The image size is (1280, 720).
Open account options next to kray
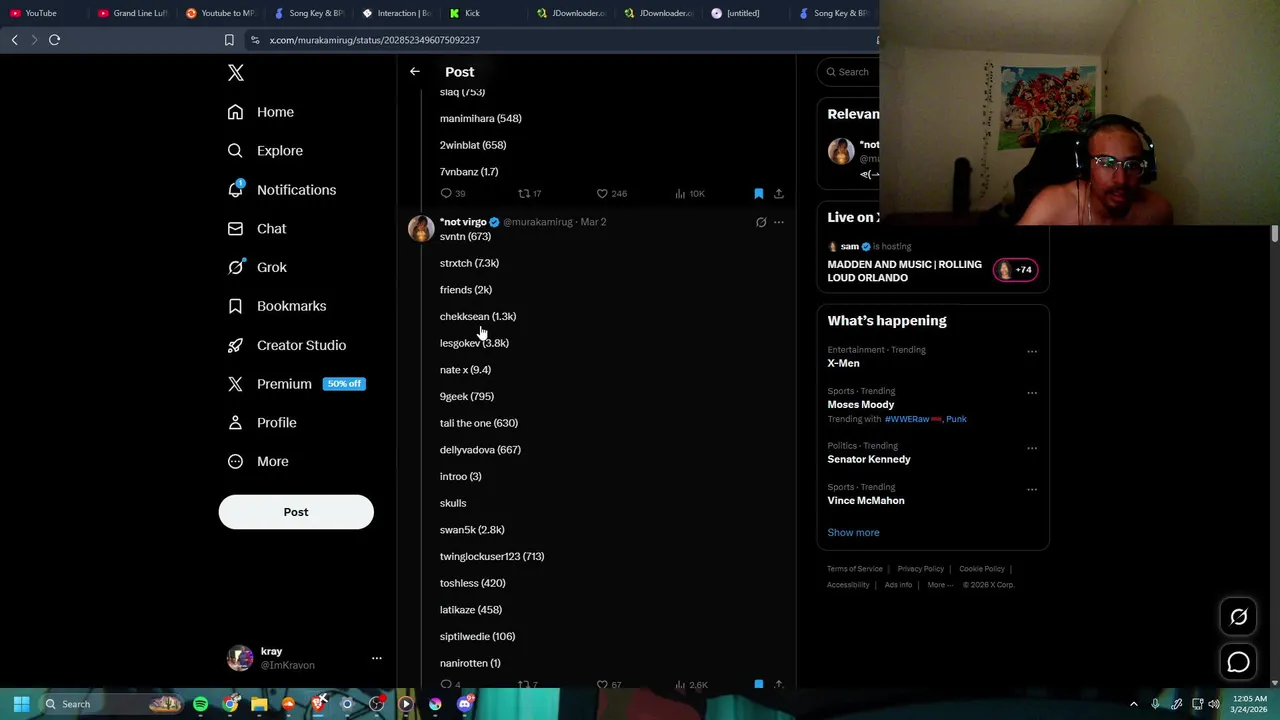377,658
